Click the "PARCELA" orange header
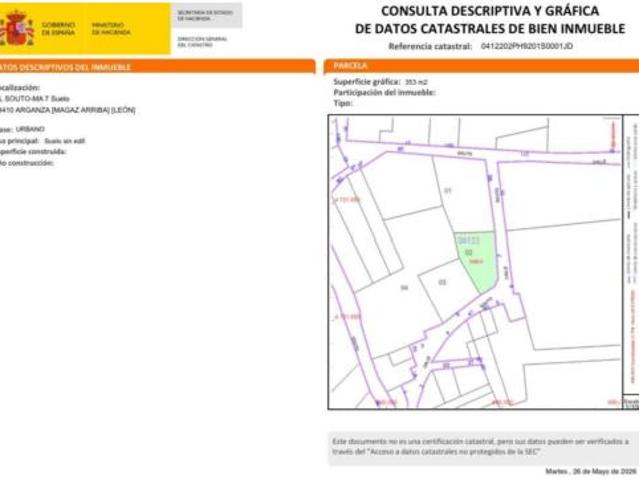The height and width of the screenshot is (480, 639). (x=481, y=66)
